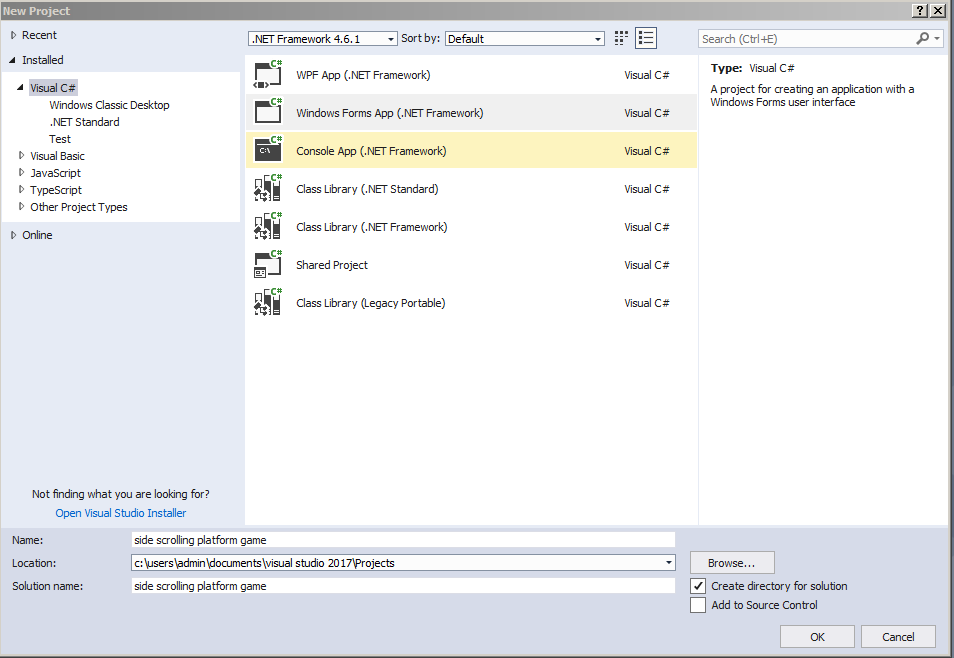
Task: Click the Browse button
Action: point(732,563)
